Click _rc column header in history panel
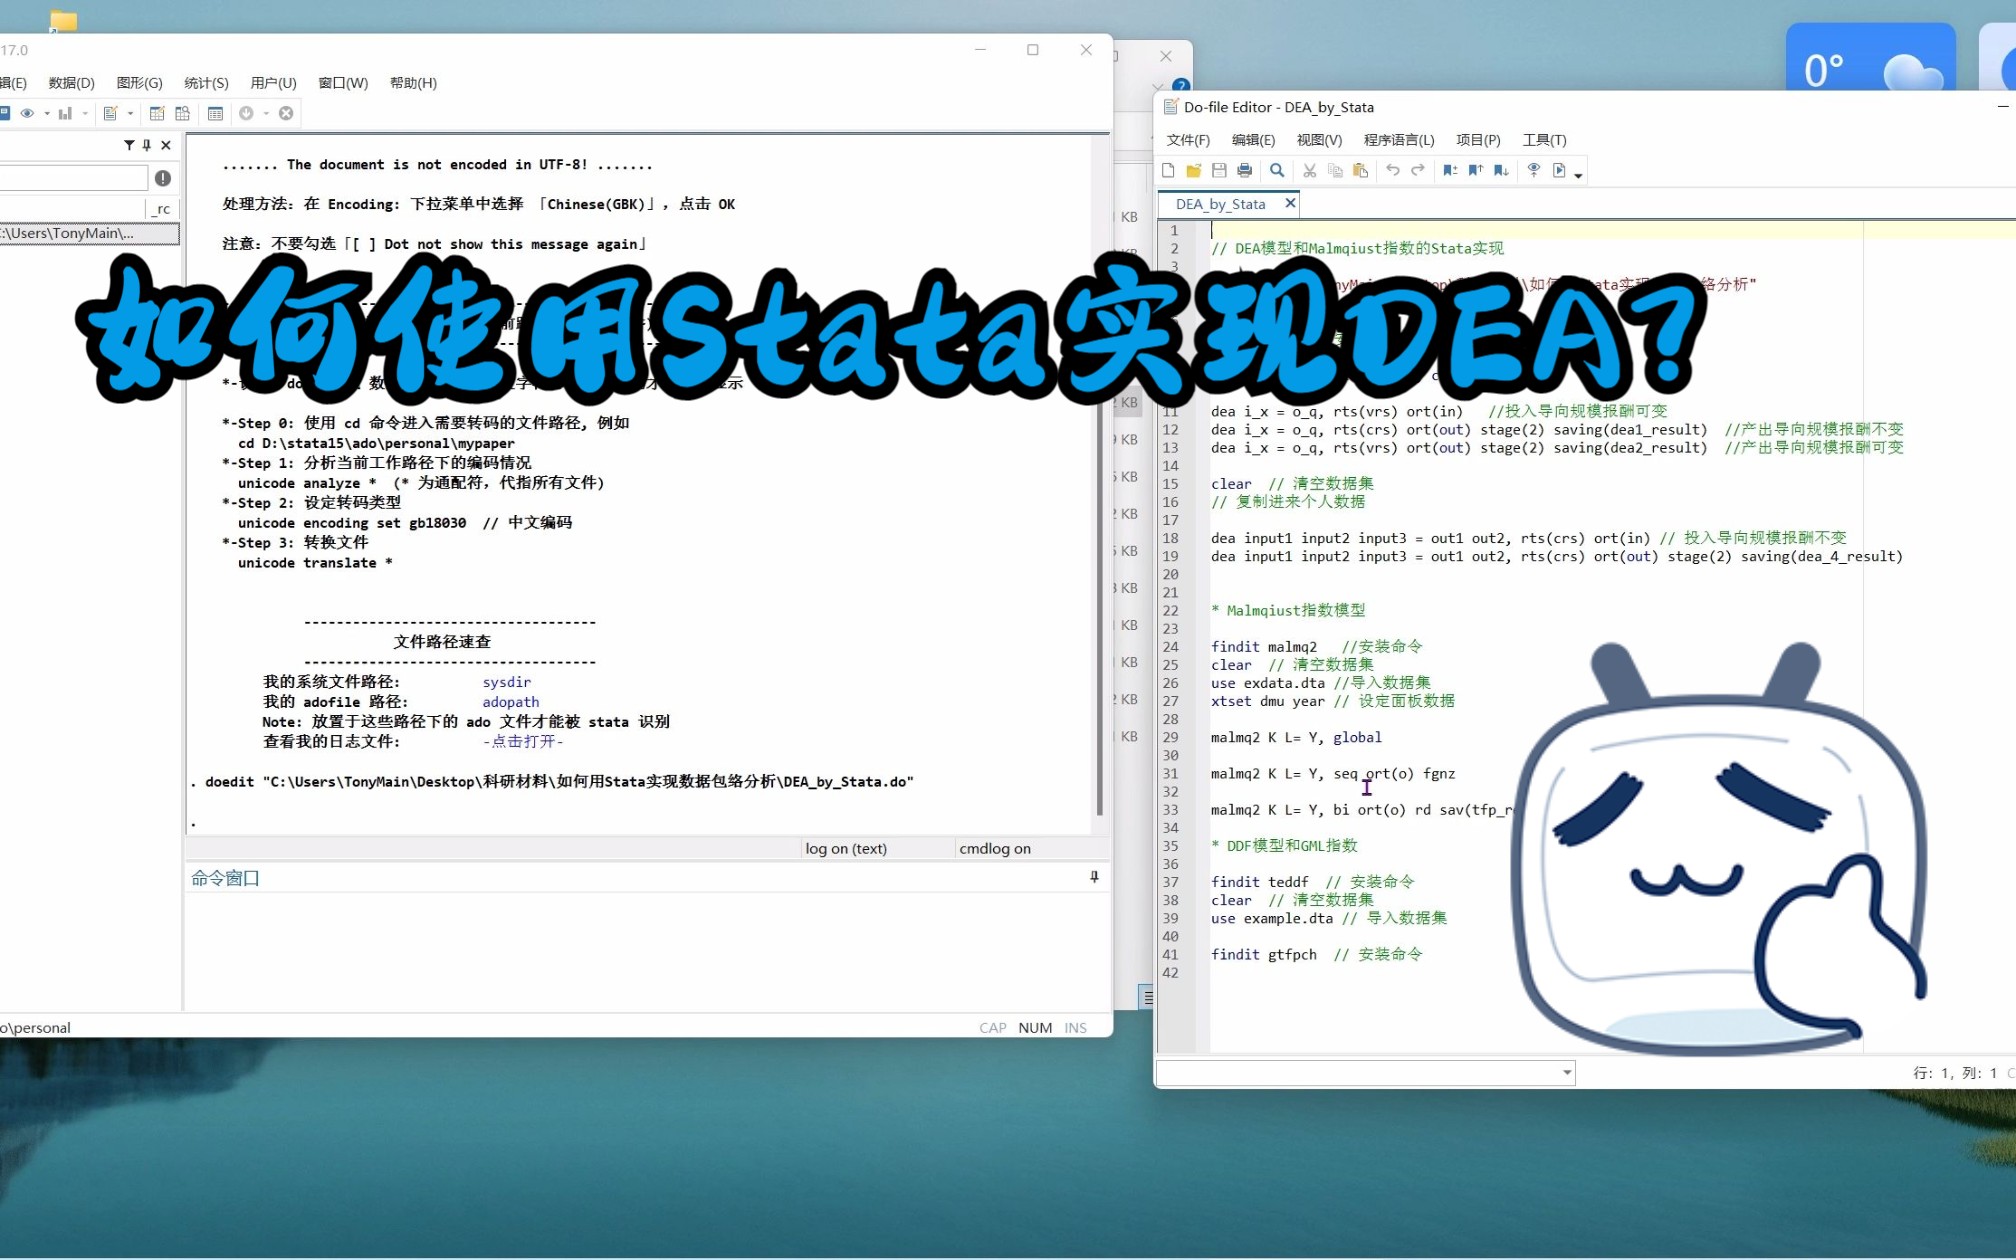Screen dimensions: 2016x1260 [161, 208]
